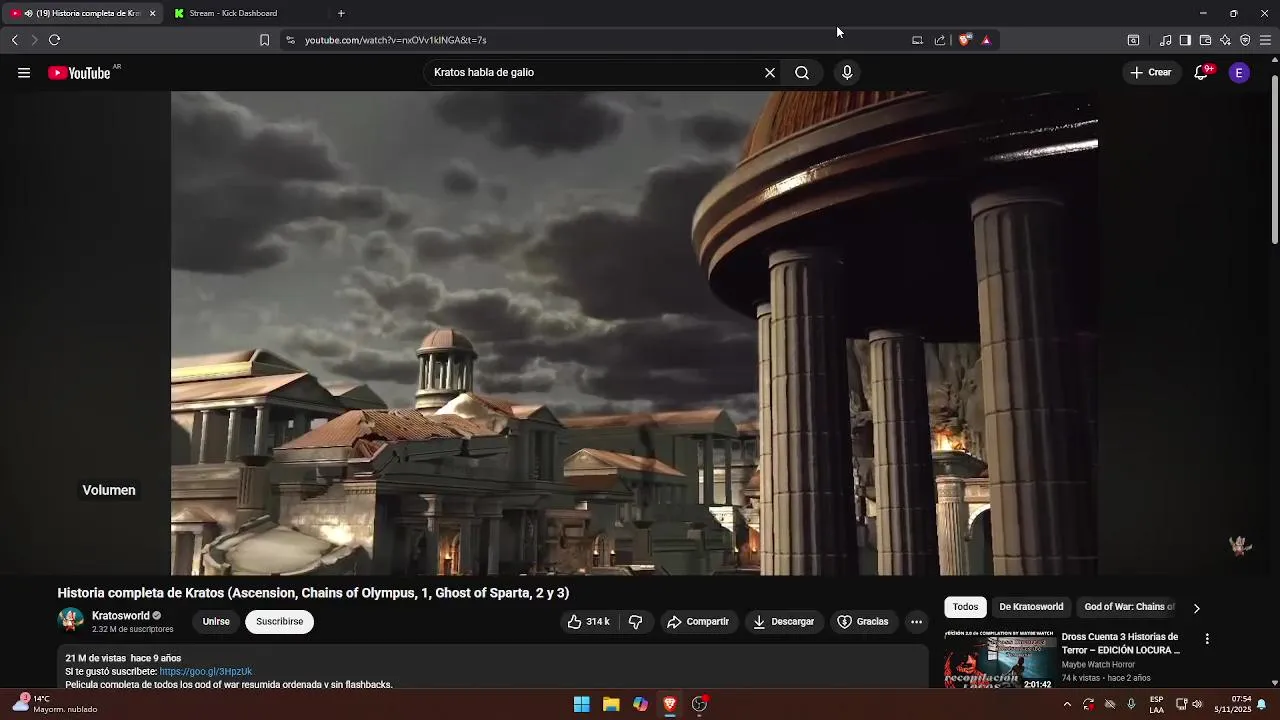Open the Kratosworld channel name link

[121, 616]
